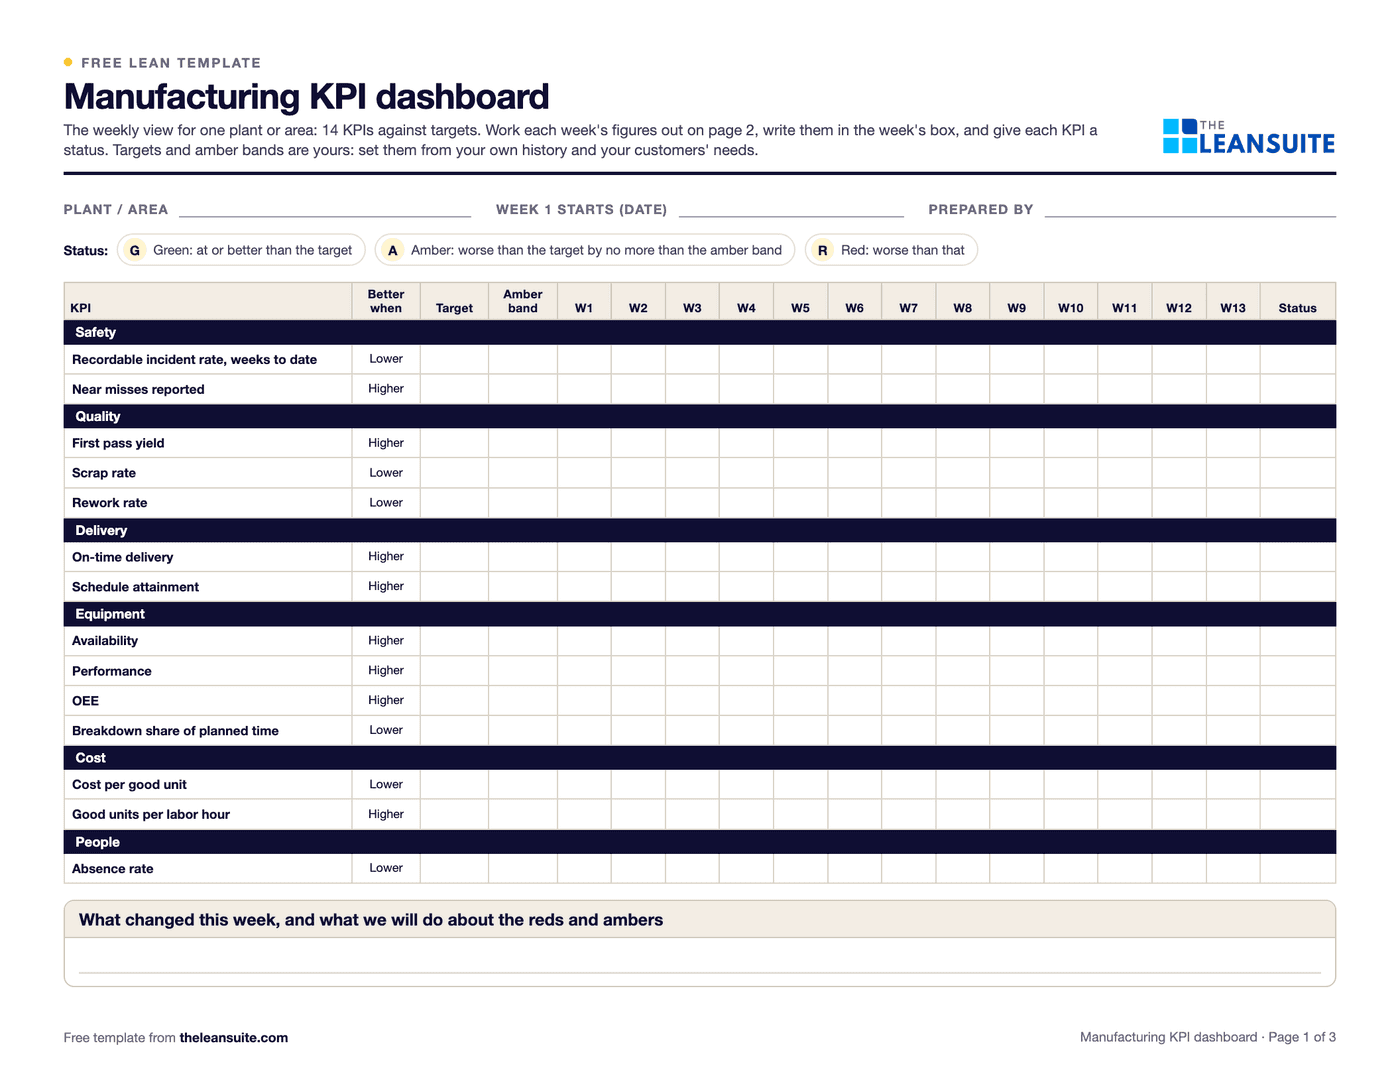This screenshot has width=1400, height=1082.
Task: Select Good units per labor hour label
Action: (x=151, y=815)
